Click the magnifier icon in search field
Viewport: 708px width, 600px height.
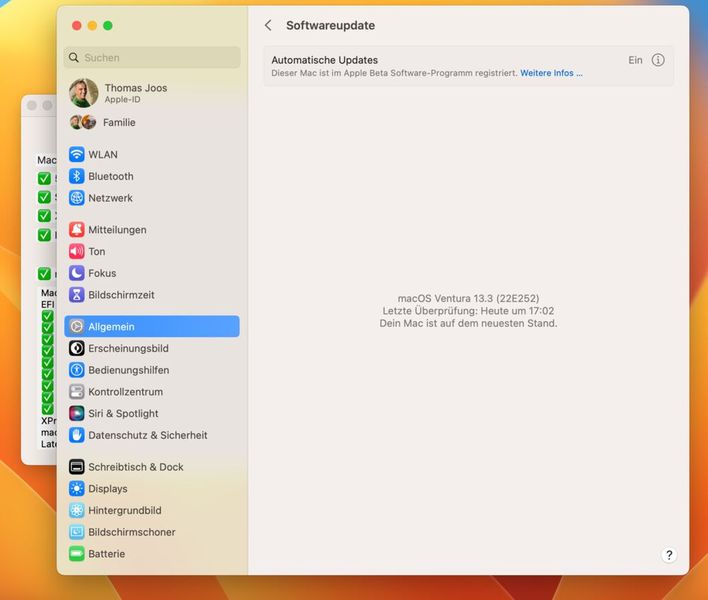tap(74, 57)
